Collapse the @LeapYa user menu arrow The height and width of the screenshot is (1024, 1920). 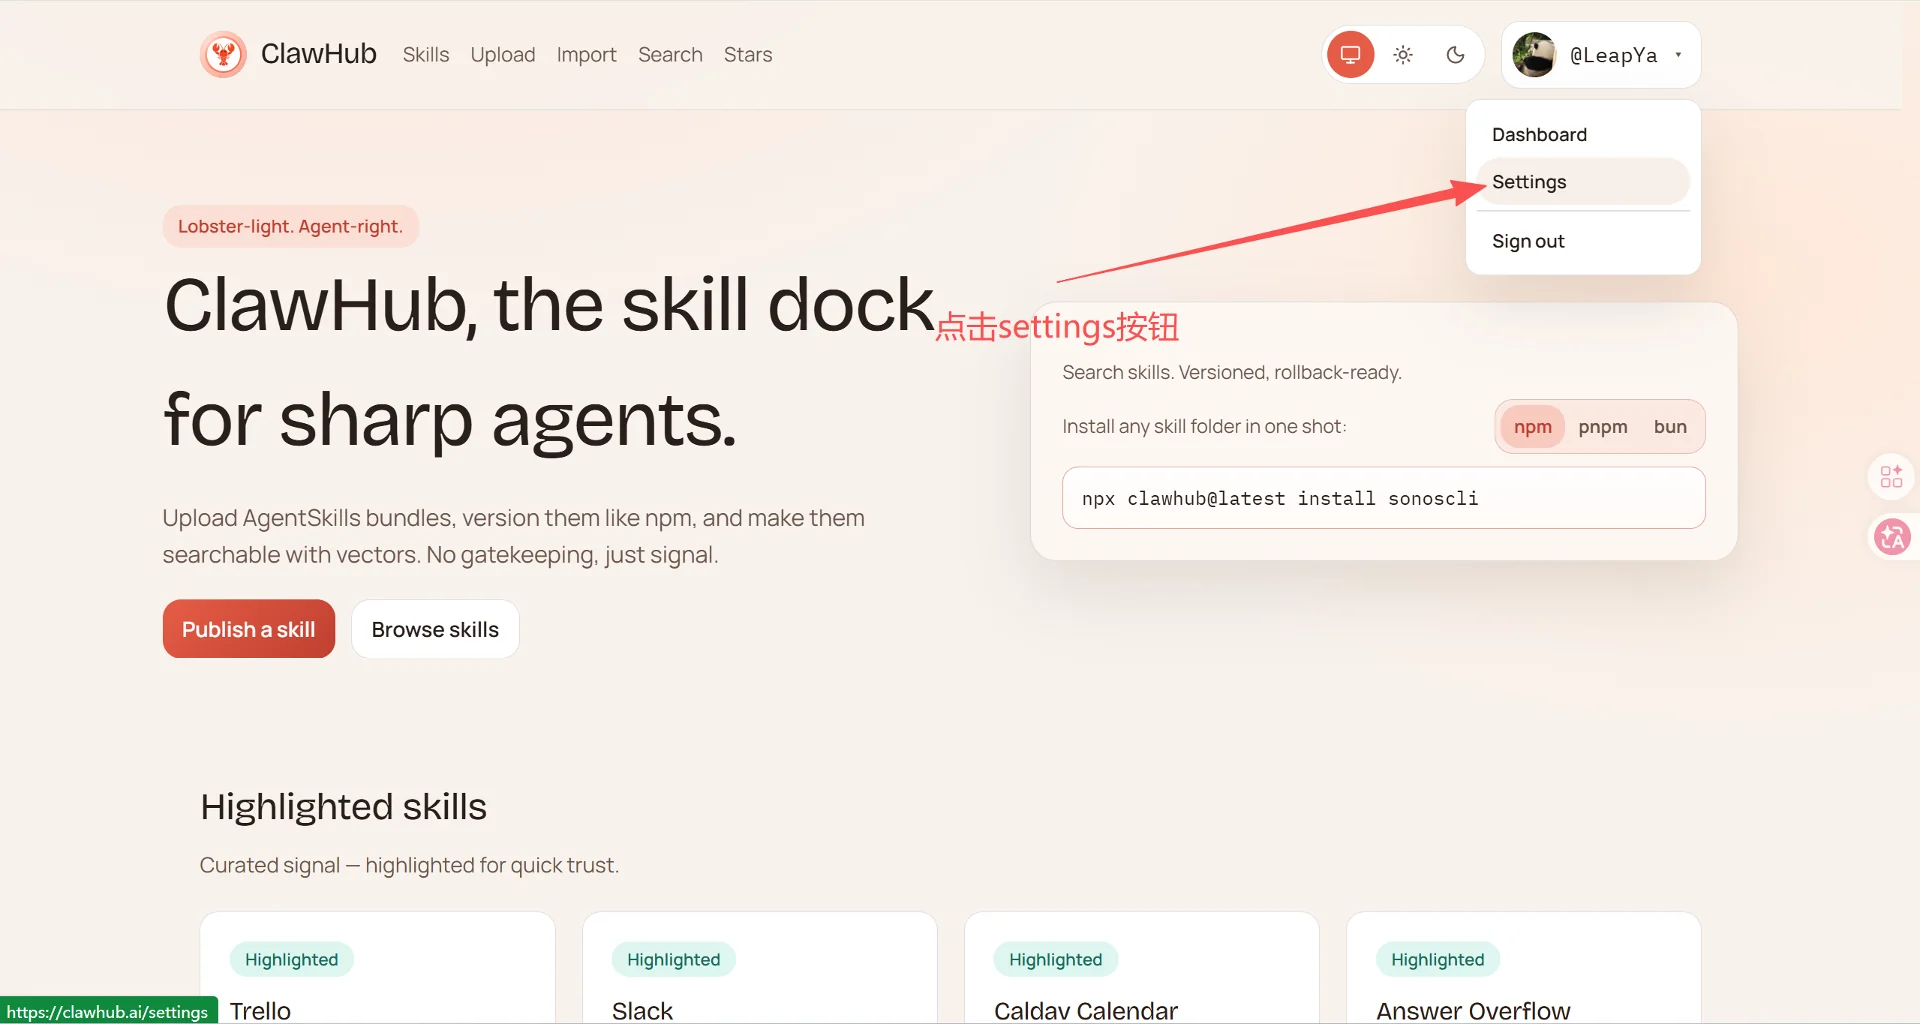coord(1678,55)
